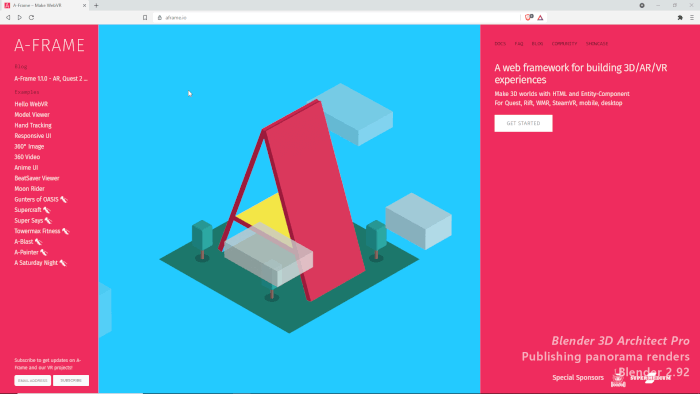
Task: Bookmark this page icon
Action: point(145,17)
